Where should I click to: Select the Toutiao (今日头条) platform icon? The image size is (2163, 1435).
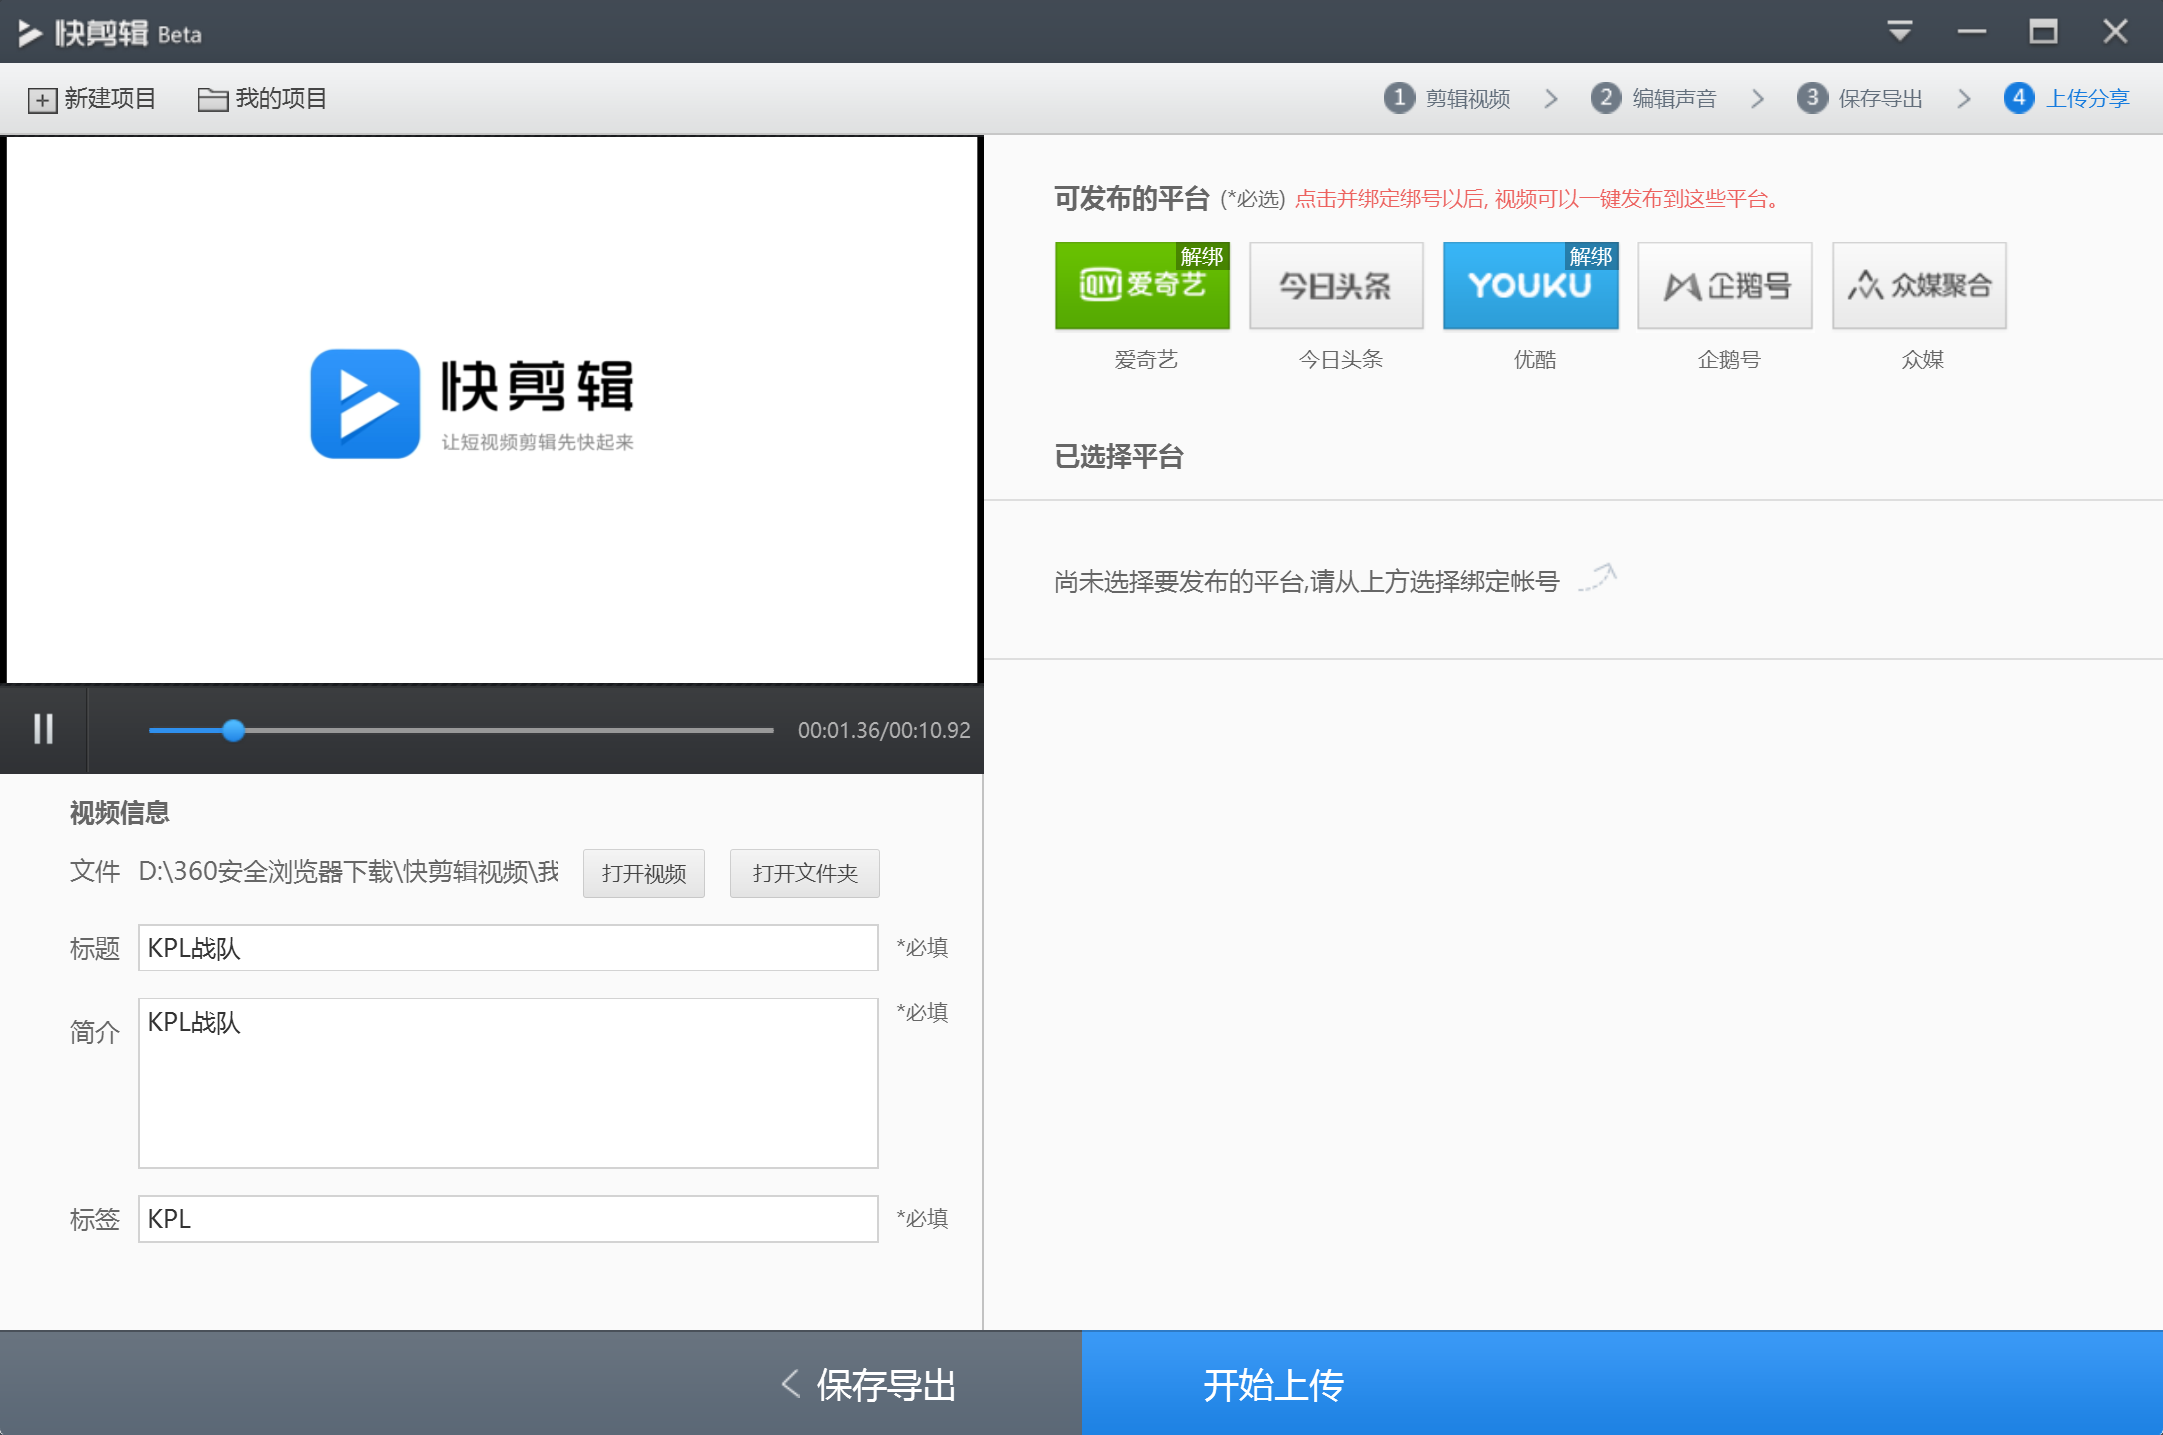(x=1336, y=286)
